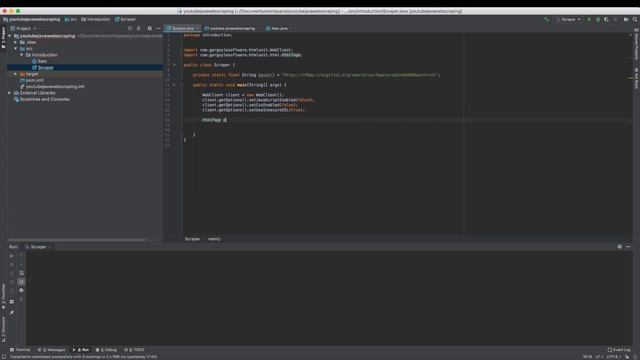Click the tool window quick-access icon in status bar
Image resolution: width=640 pixels, height=360 pixels.
click(x=3, y=357)
